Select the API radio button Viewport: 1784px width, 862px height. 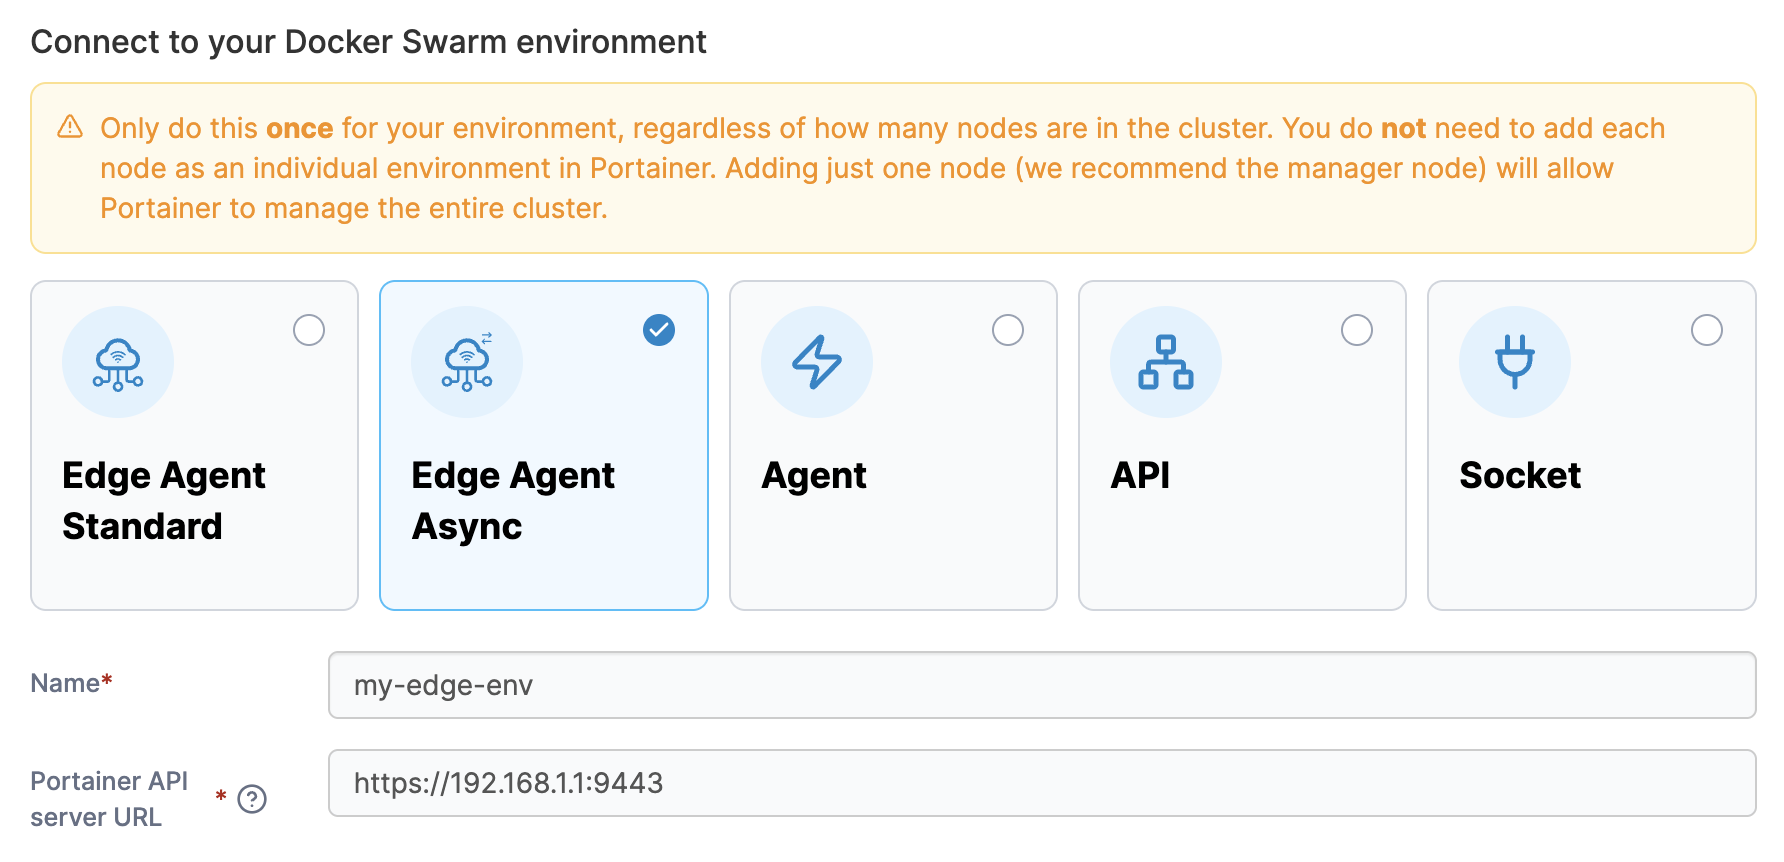tap(1356, 330)
